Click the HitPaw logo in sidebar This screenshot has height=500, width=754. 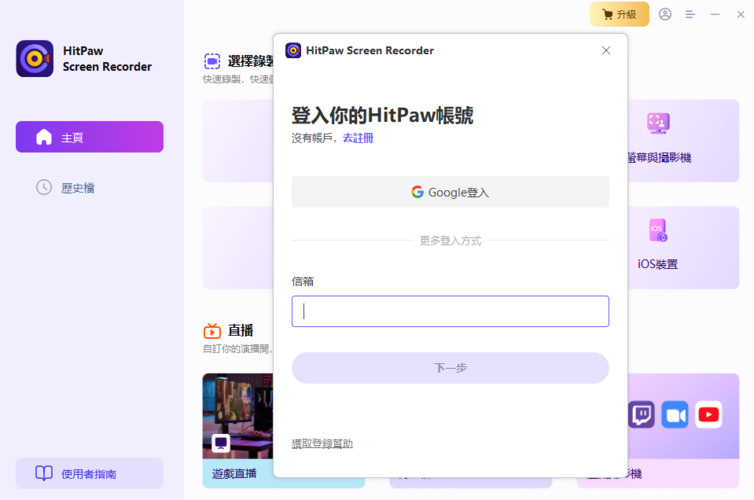(x=35, y=59)
